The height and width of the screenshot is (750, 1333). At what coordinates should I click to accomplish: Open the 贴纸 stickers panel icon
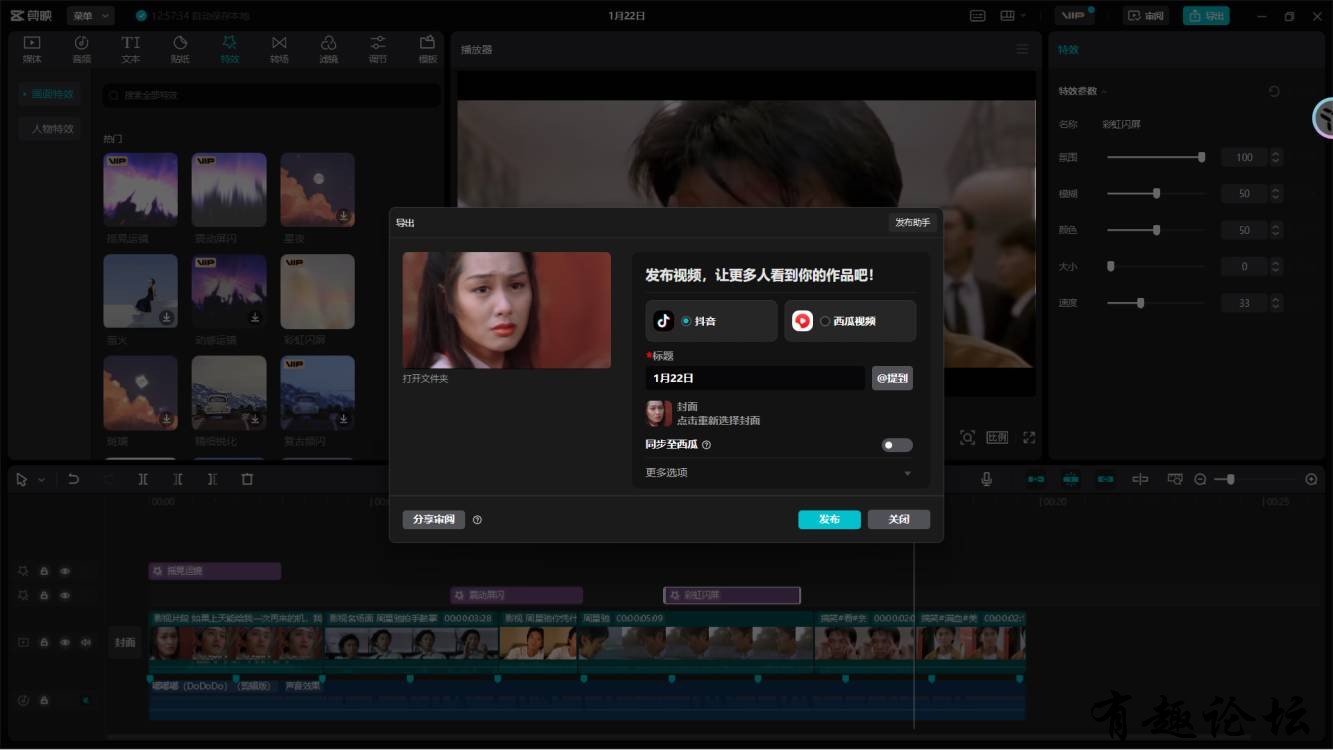click(180, 49)
